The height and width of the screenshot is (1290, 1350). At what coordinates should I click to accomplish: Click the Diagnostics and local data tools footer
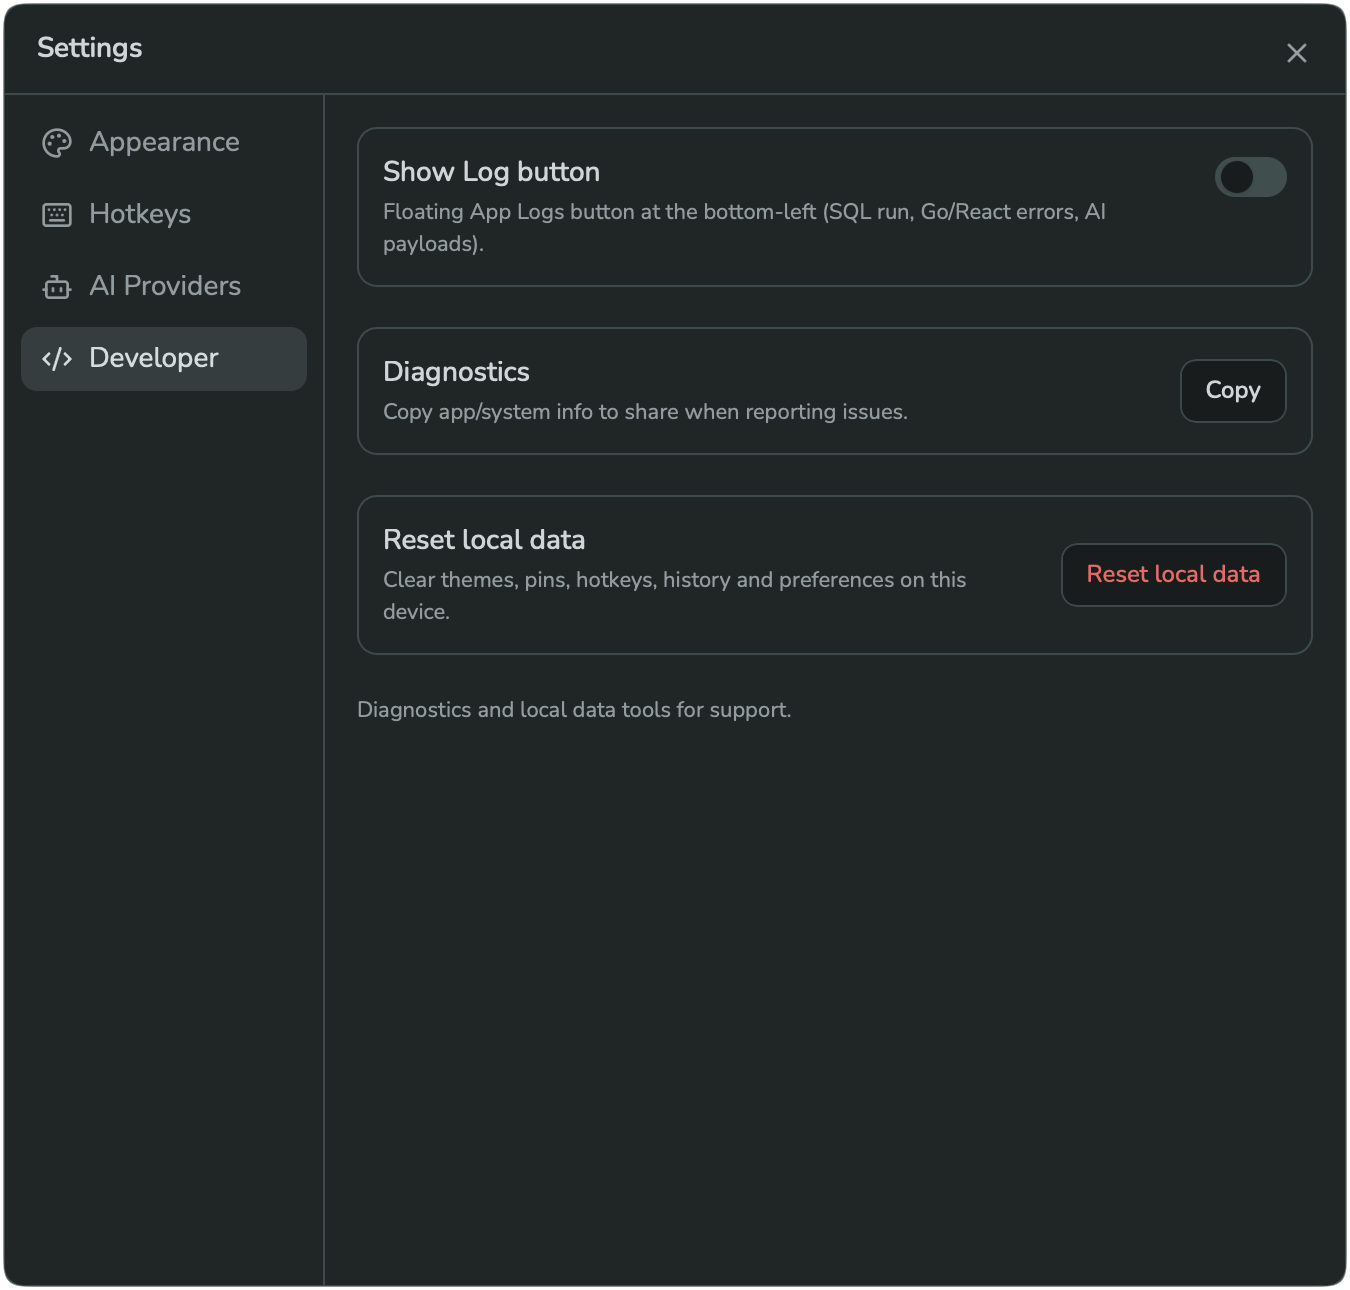[574, 710]
